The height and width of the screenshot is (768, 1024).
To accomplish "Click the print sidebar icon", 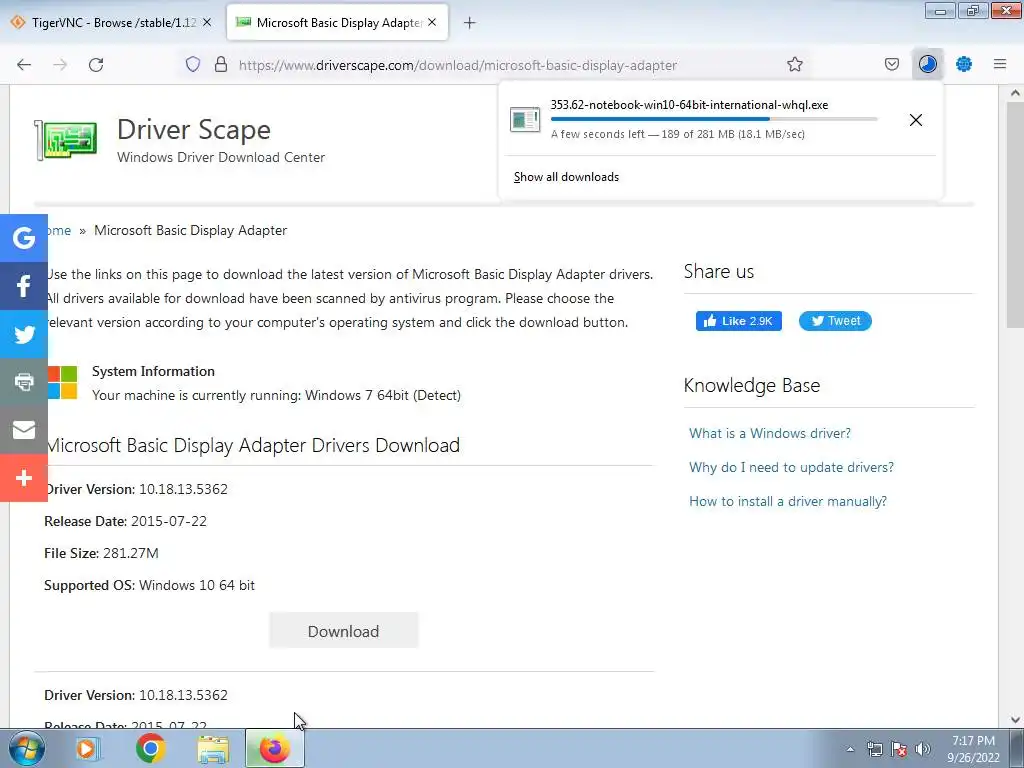I will (x=24, y=382).
